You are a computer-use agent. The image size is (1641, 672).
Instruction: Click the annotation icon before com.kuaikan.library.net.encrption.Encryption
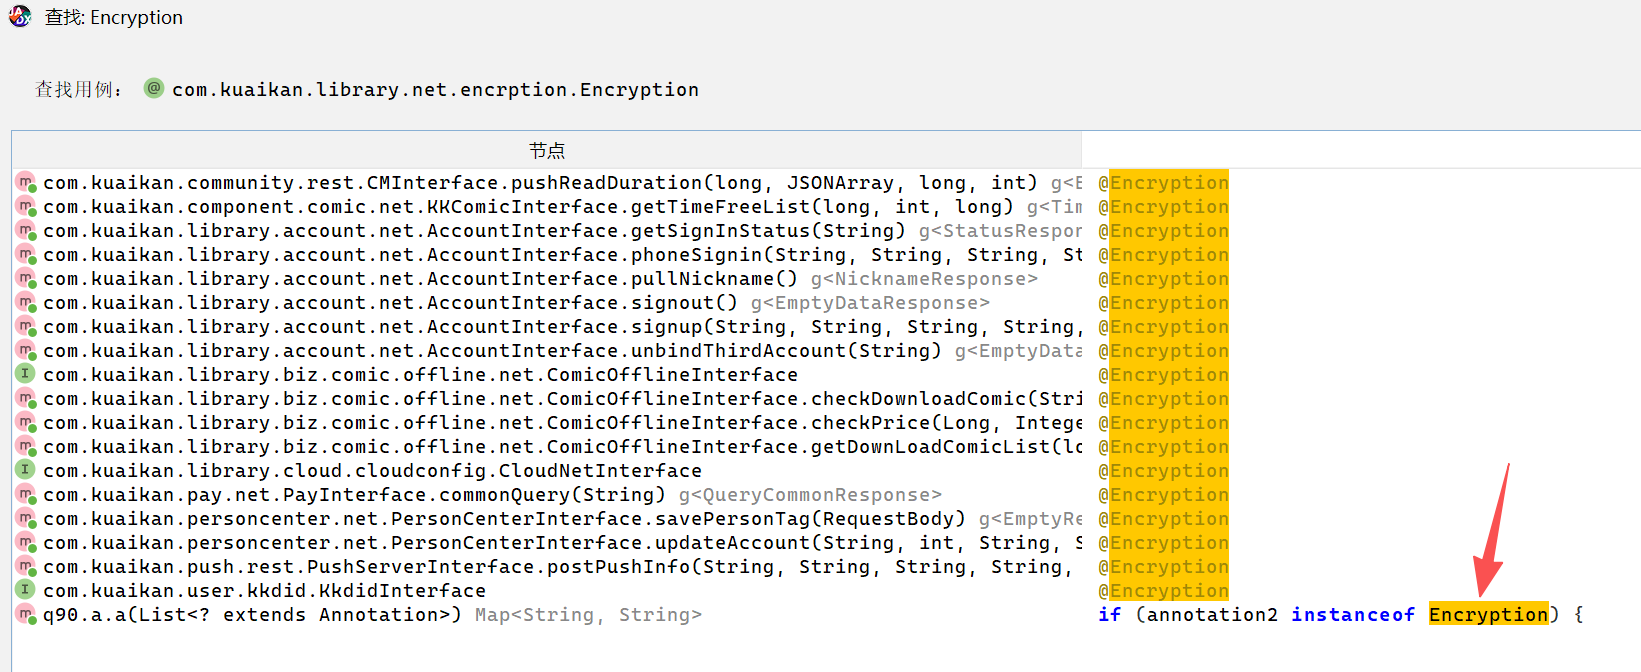pos(154,88)
